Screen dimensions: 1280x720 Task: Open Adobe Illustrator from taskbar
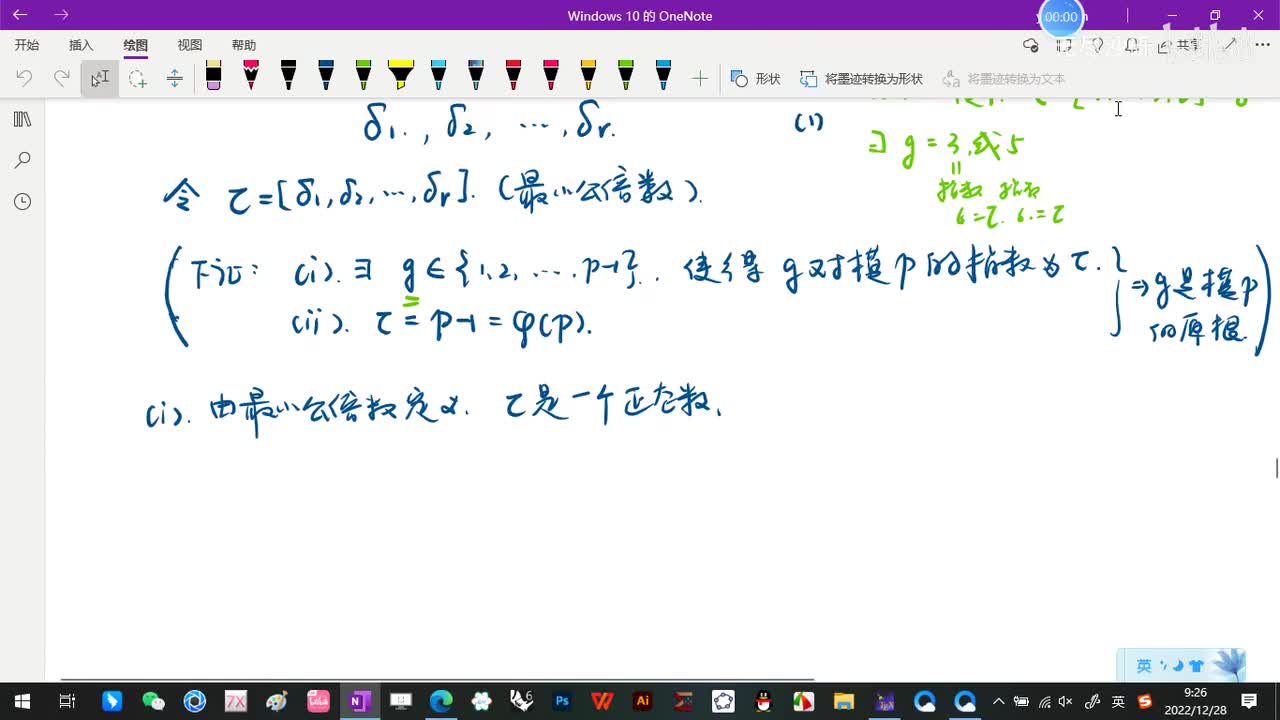[643, 701]
